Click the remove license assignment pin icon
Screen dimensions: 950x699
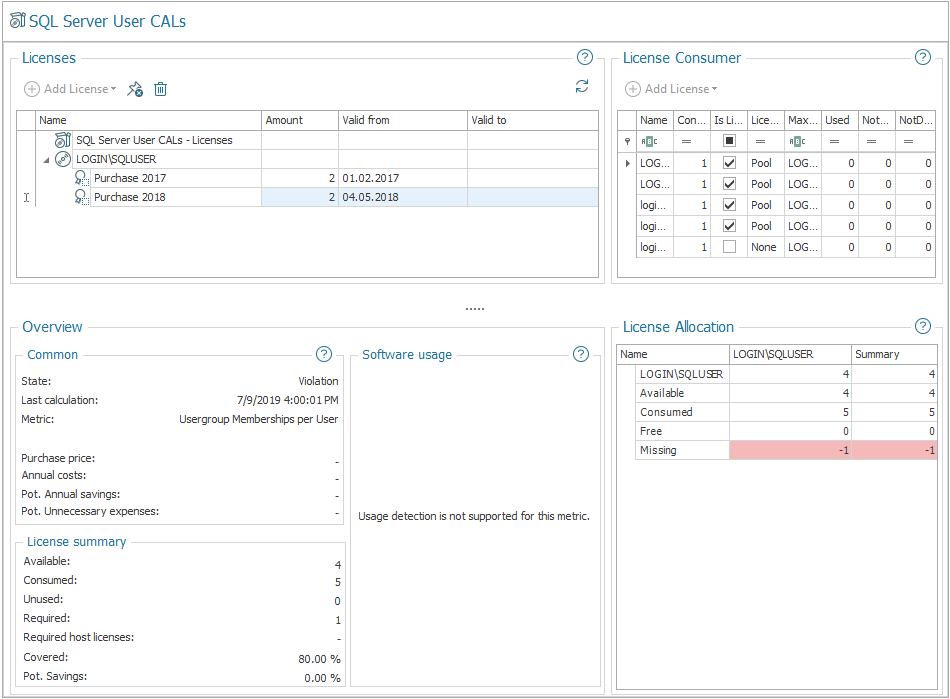pyautogui.click(x=135, y=89)
